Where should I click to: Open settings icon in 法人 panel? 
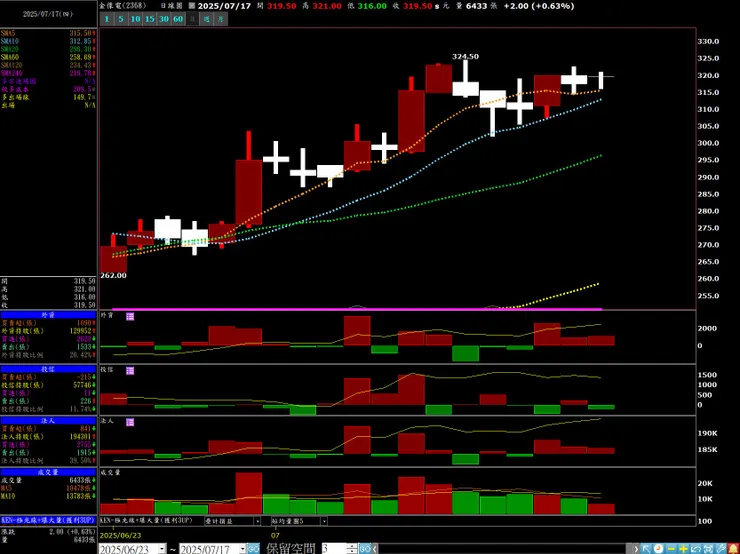(x=130, y=422)
